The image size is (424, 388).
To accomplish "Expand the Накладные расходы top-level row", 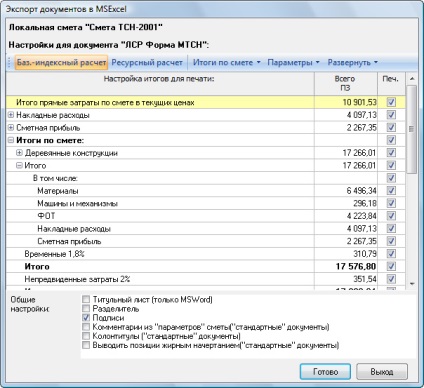I will point(11,115).
